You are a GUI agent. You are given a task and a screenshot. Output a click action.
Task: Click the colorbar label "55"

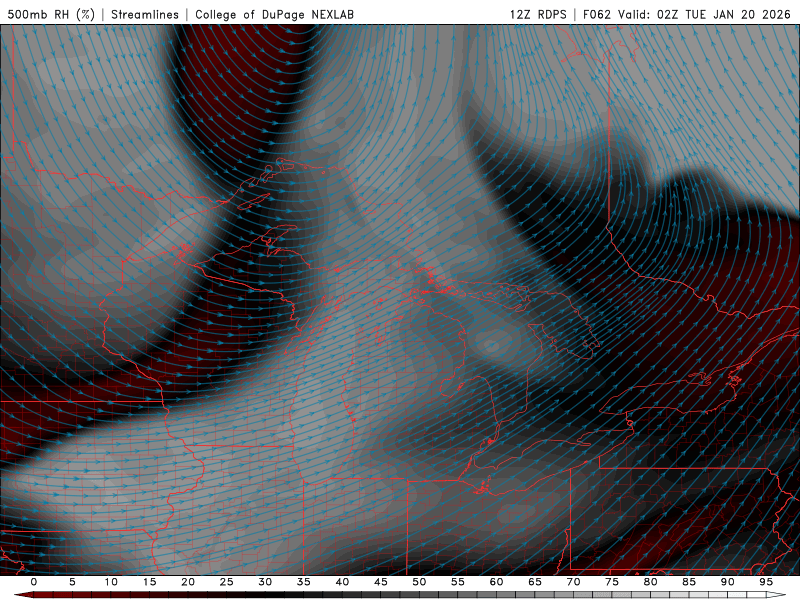[x=458, y=582]
